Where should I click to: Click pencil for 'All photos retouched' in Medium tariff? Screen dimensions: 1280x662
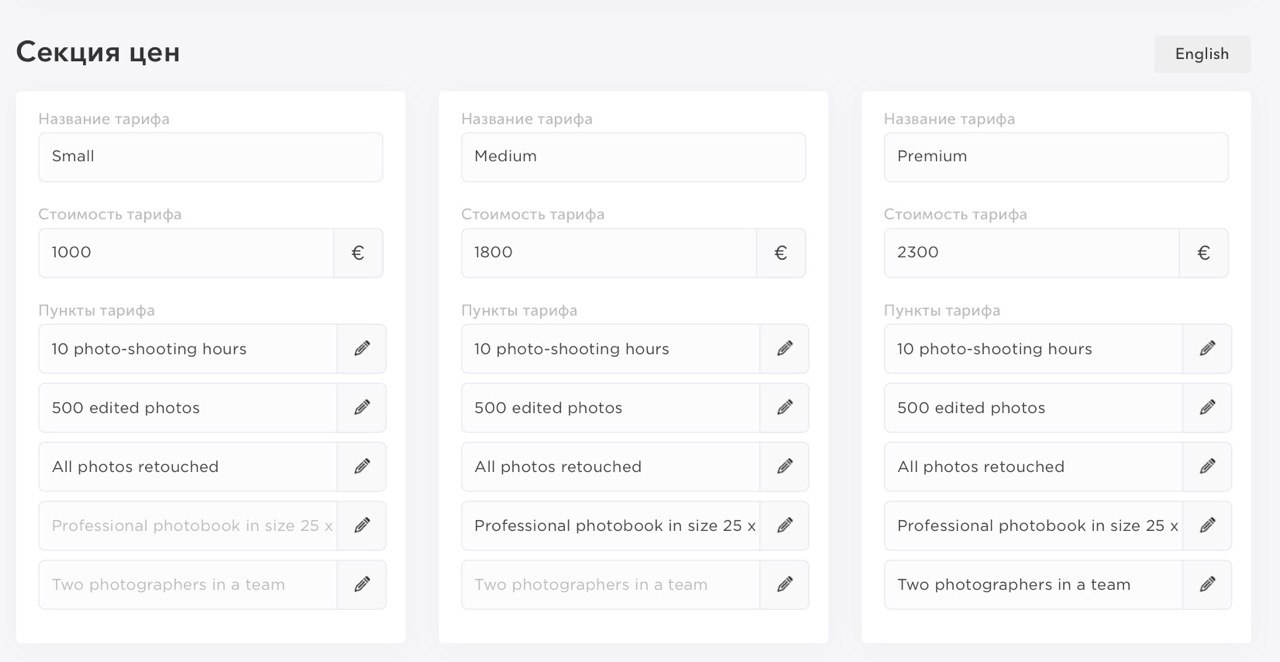785,467
